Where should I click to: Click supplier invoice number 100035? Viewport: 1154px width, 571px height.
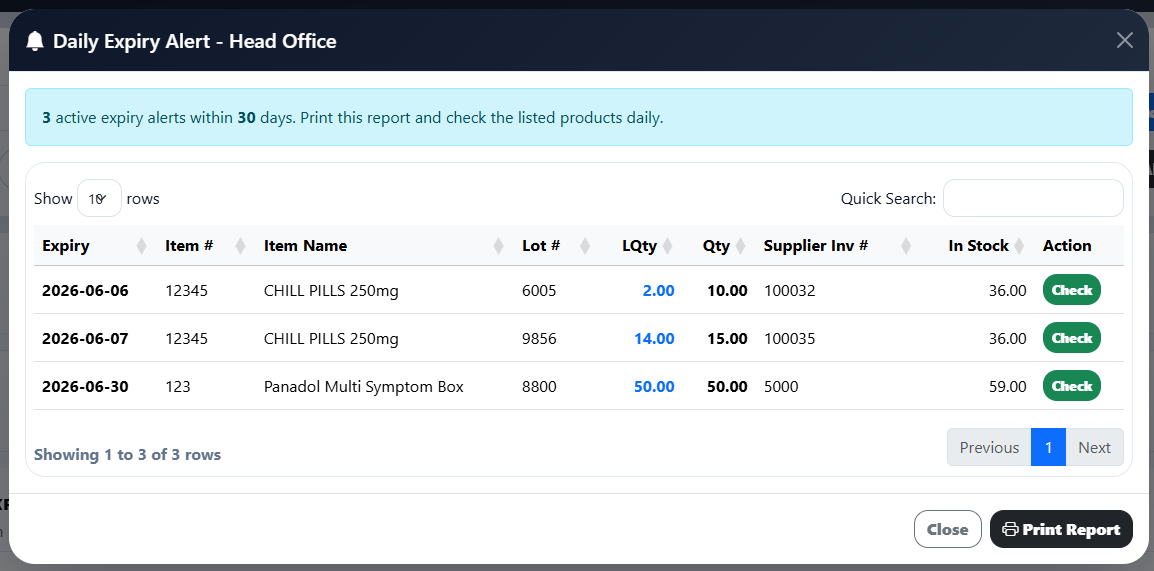(x=790, y=338)
